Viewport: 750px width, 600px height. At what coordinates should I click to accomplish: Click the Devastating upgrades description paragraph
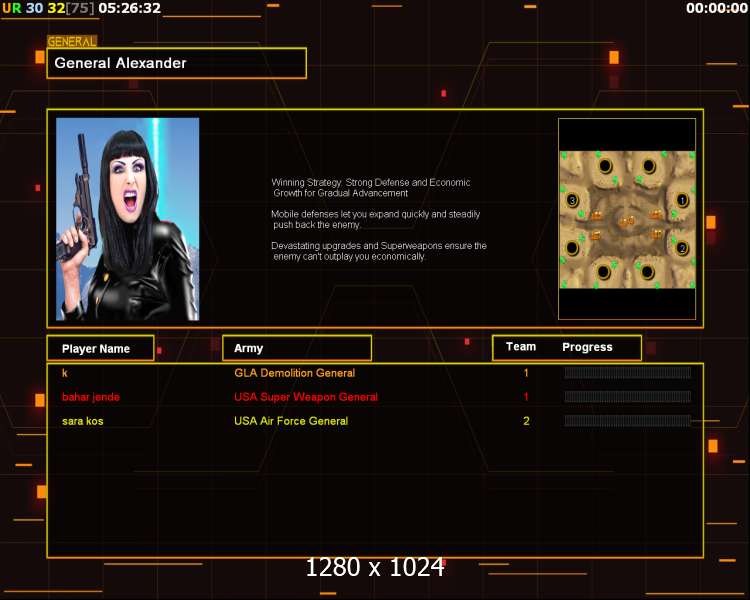click(379, 251)
